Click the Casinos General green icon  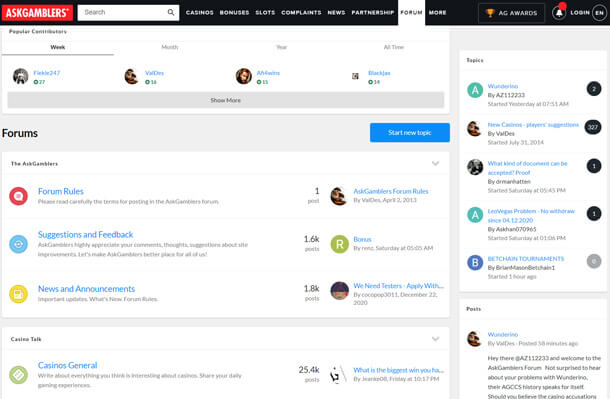[x=18, y=375]
